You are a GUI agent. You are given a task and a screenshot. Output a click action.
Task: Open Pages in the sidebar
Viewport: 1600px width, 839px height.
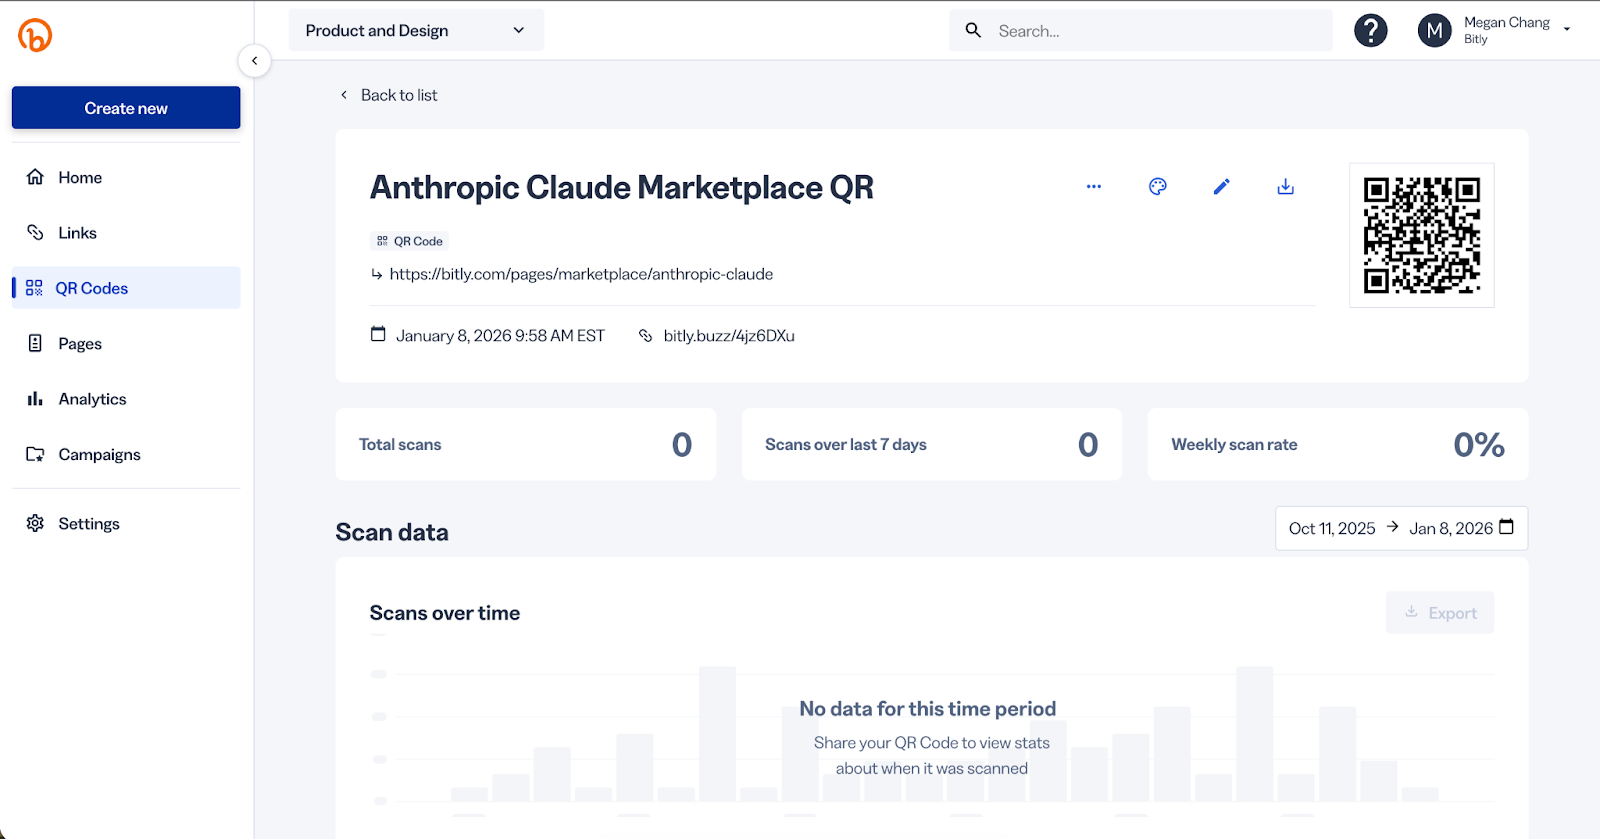tap(126, 344)
